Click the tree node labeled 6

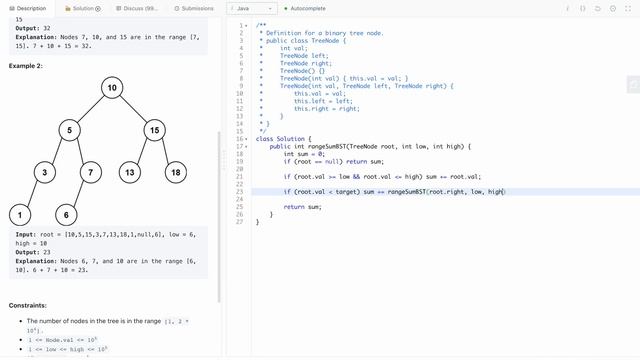pos(66,215)
